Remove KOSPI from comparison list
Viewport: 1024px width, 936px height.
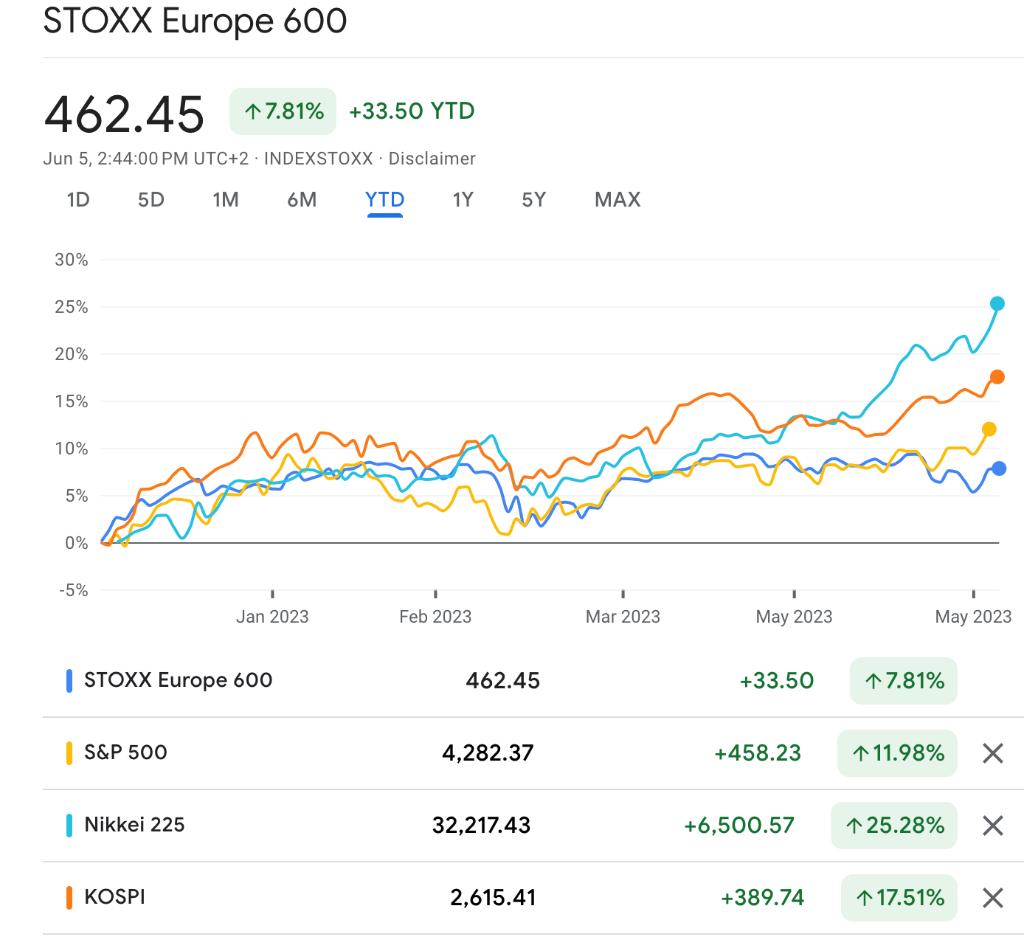[x=992, y=897]
